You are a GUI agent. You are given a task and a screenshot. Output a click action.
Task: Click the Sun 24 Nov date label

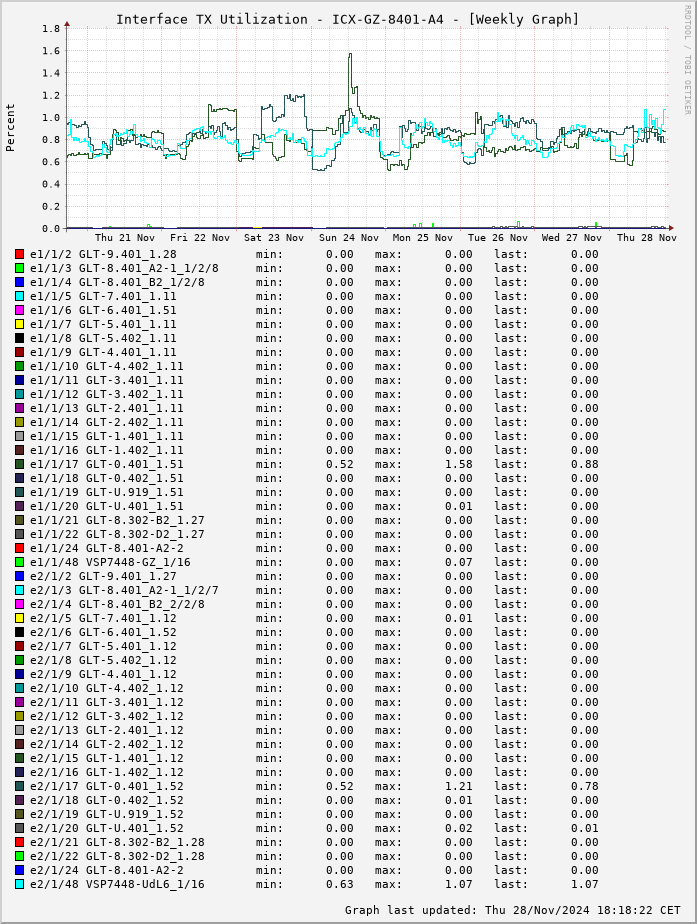click(x=349, y=238)
